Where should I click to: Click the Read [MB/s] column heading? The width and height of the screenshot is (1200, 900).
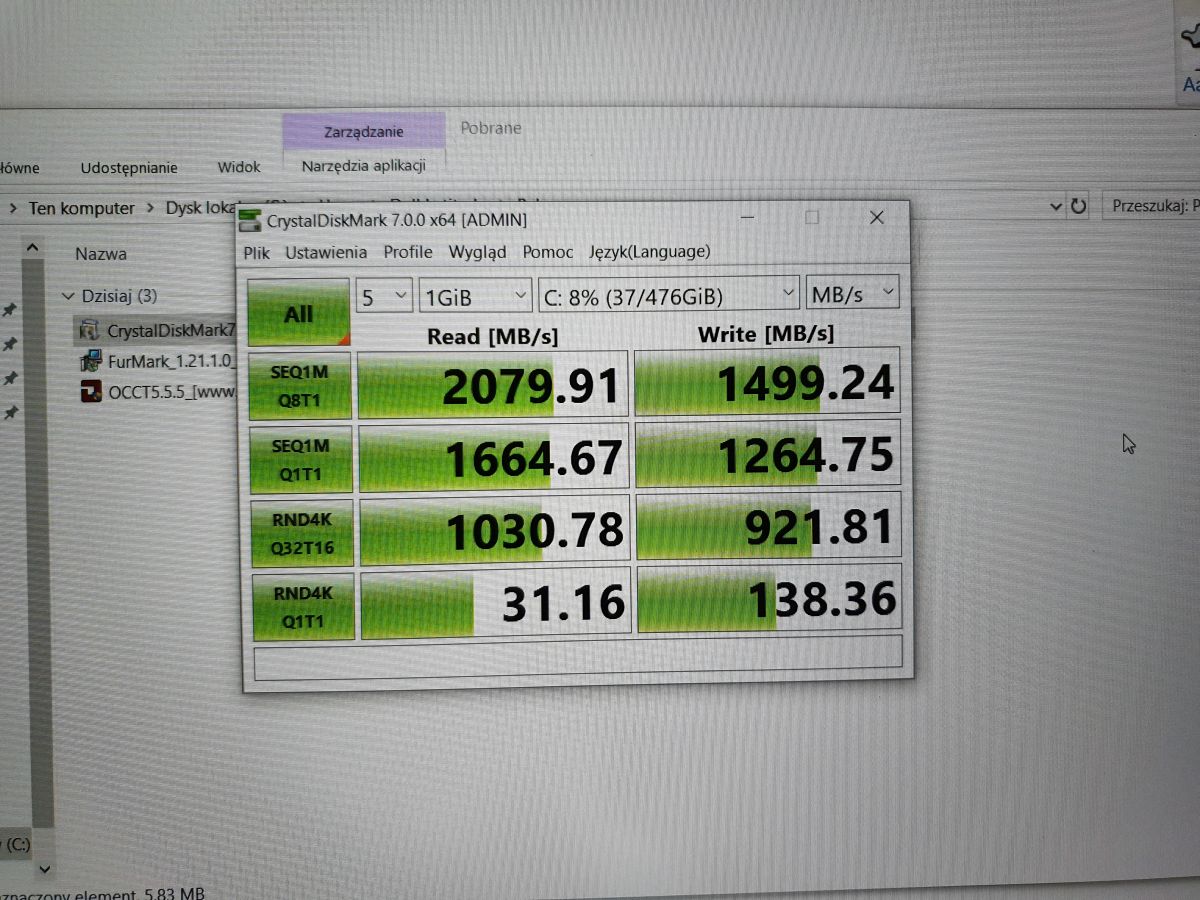pyautogui.click(x=492, y=335)
